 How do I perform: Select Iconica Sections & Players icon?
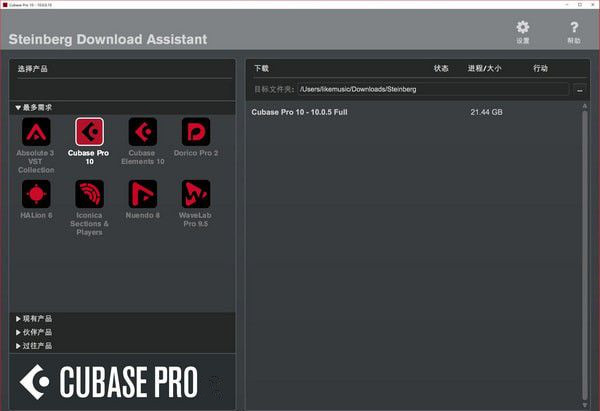pos(89,194)
